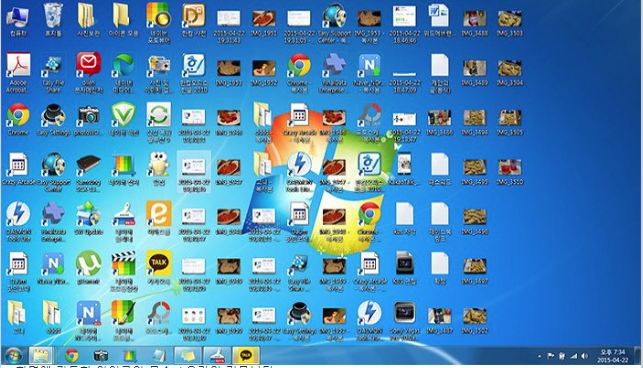The width and height of the screenshot is (643, 368).
Task: Select the IMG_3504 photo thumbnail
Action: pyautogui.click(x=510, y=73)
